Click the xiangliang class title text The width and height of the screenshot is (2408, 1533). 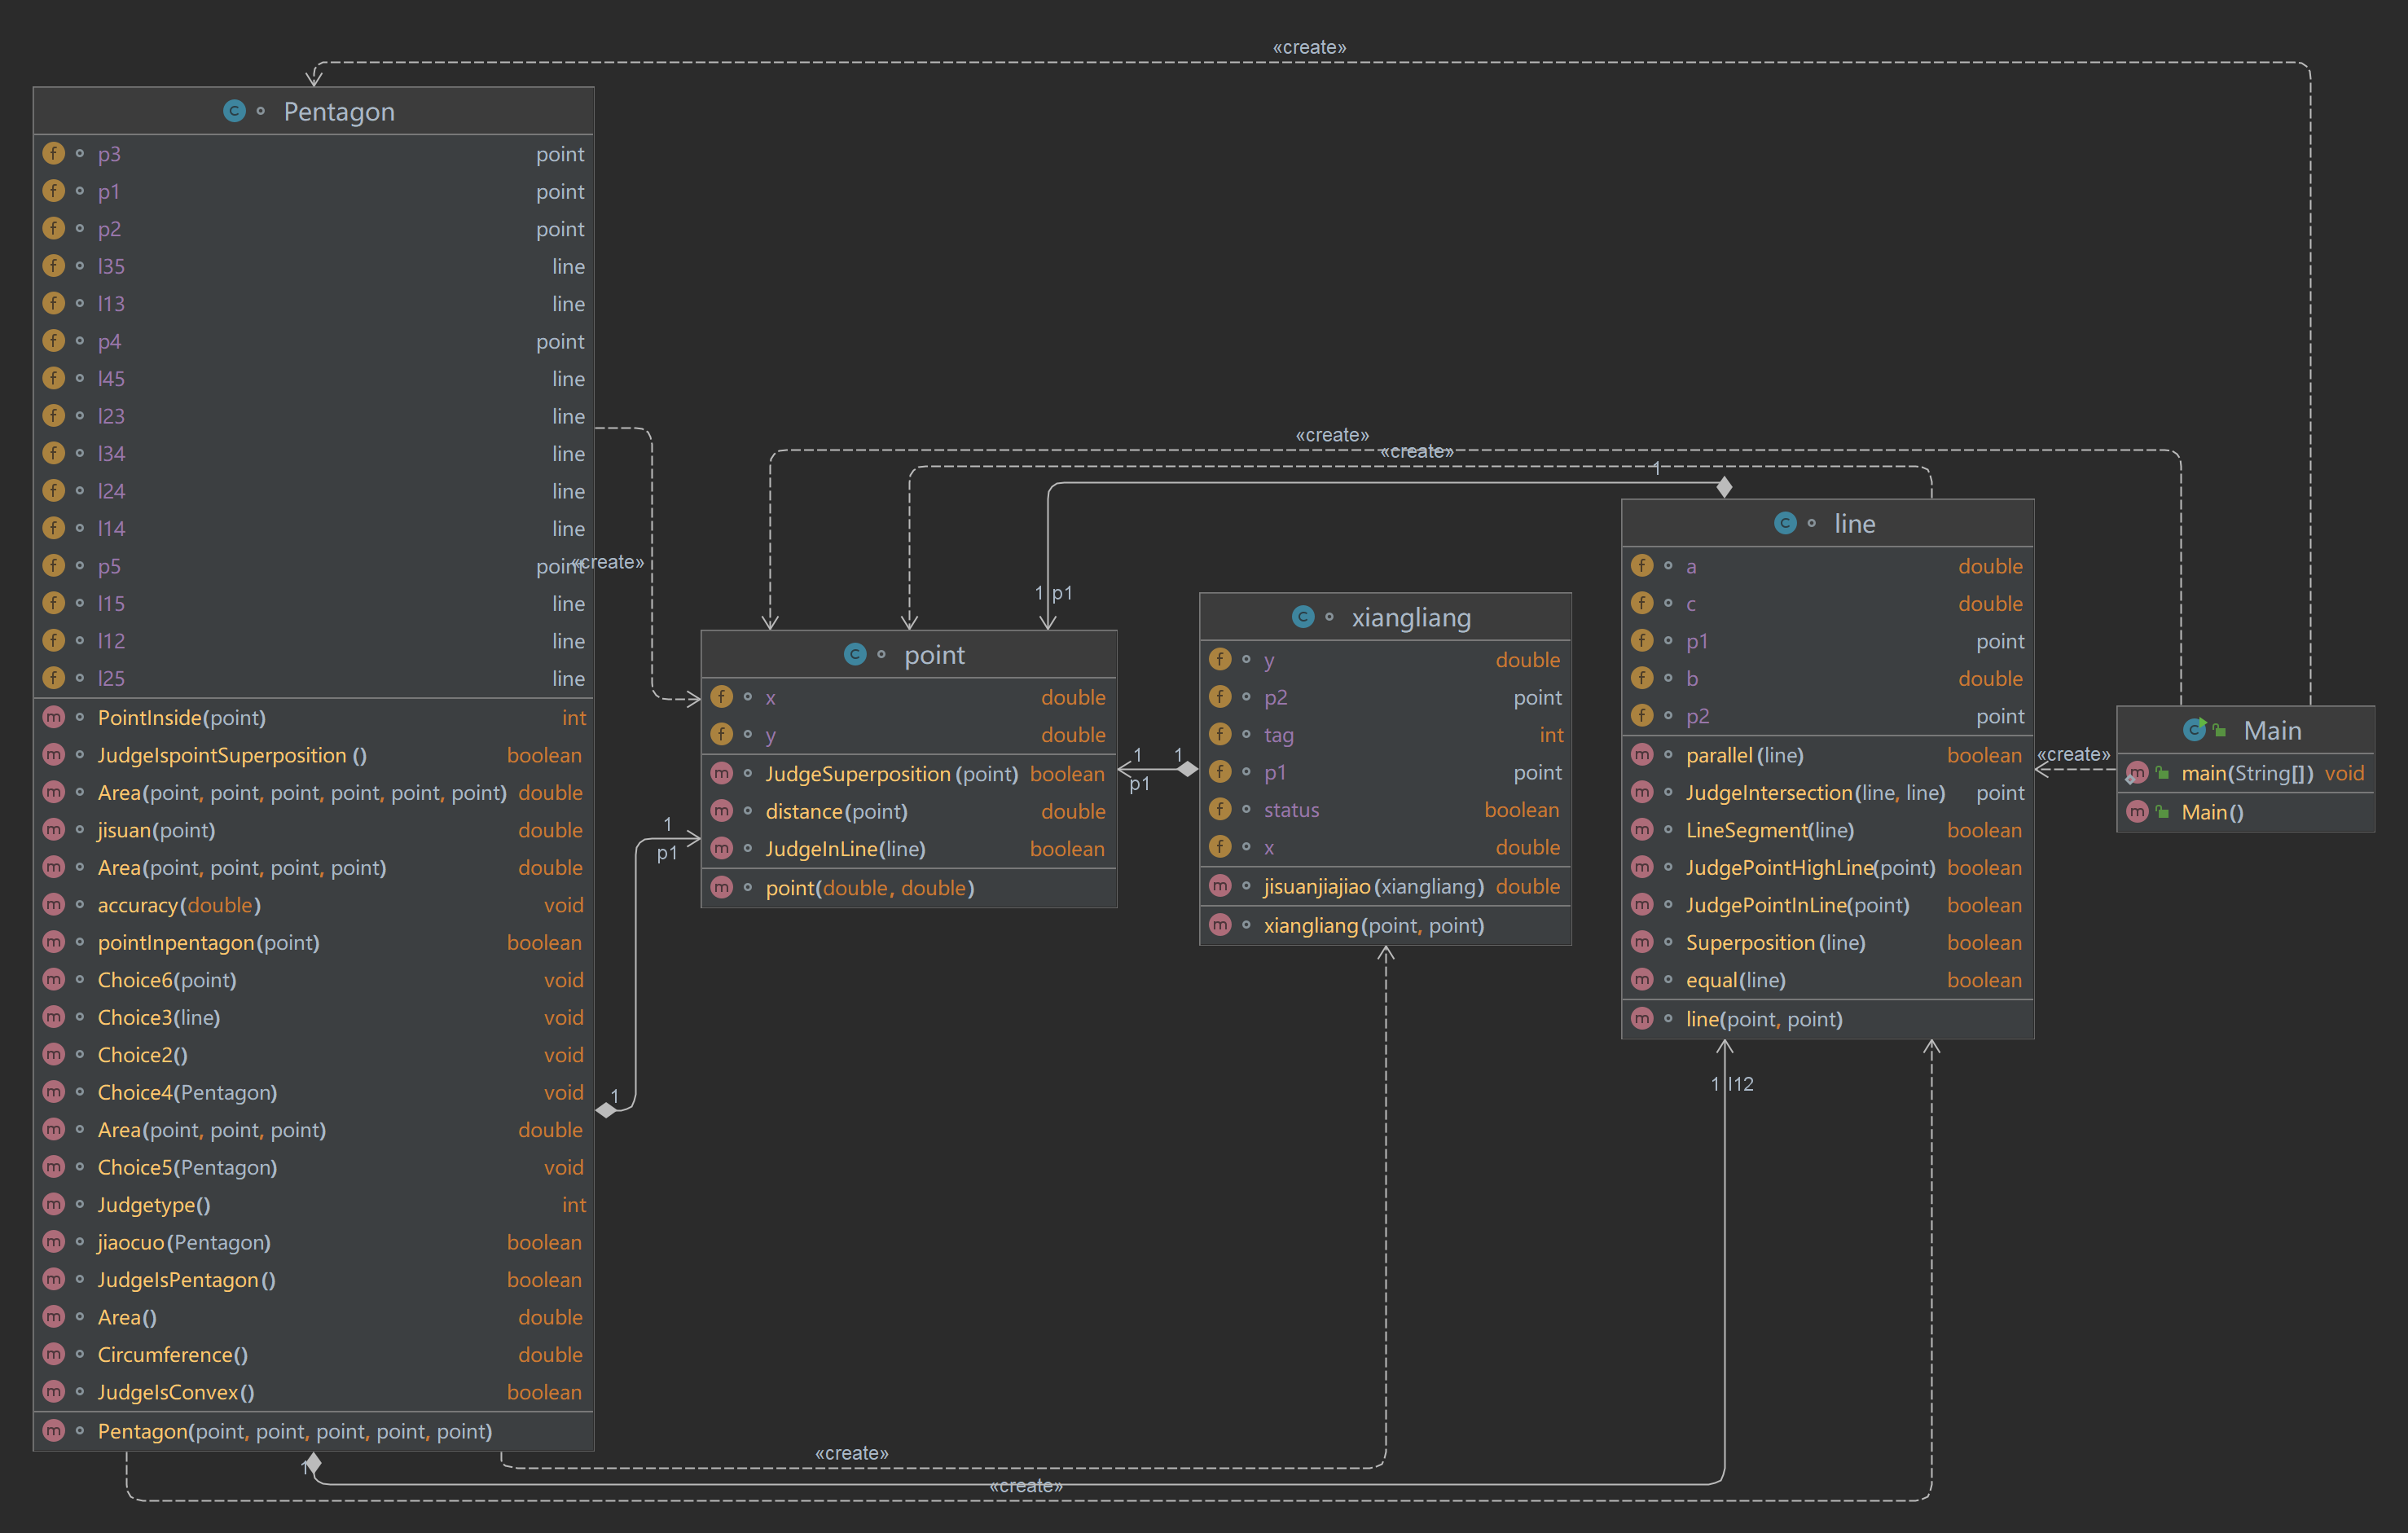point(1411,617)
